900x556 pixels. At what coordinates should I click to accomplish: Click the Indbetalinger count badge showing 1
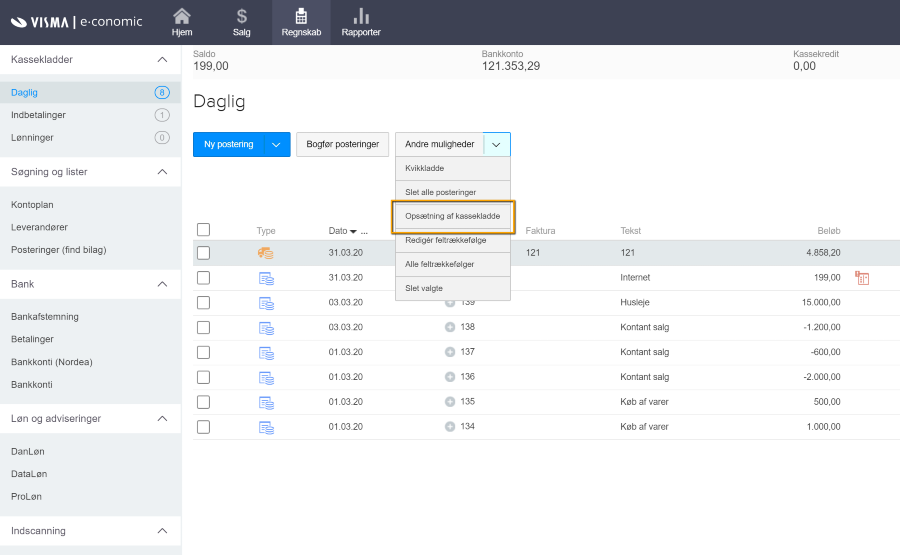coord(162,115)
